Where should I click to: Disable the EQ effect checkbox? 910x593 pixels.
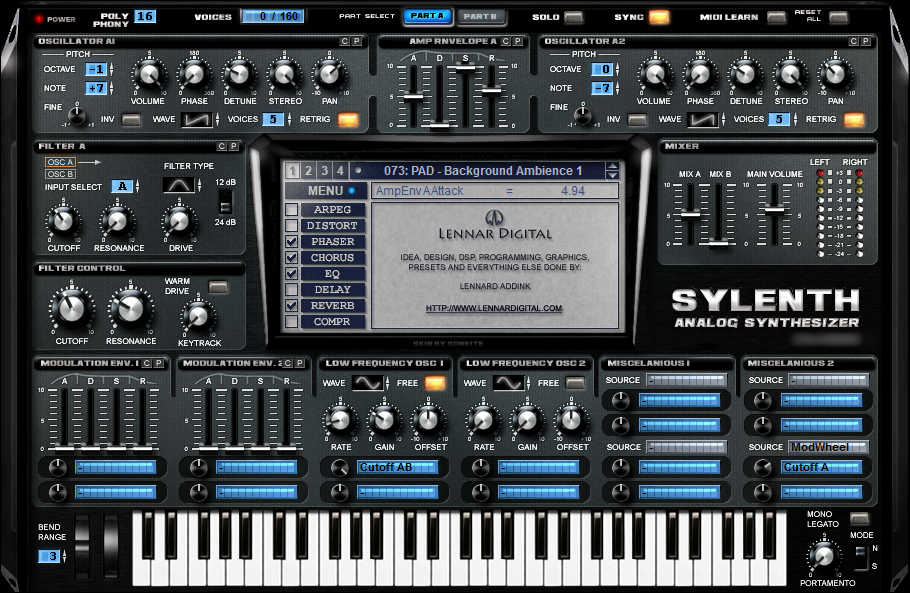coord(291,273)
